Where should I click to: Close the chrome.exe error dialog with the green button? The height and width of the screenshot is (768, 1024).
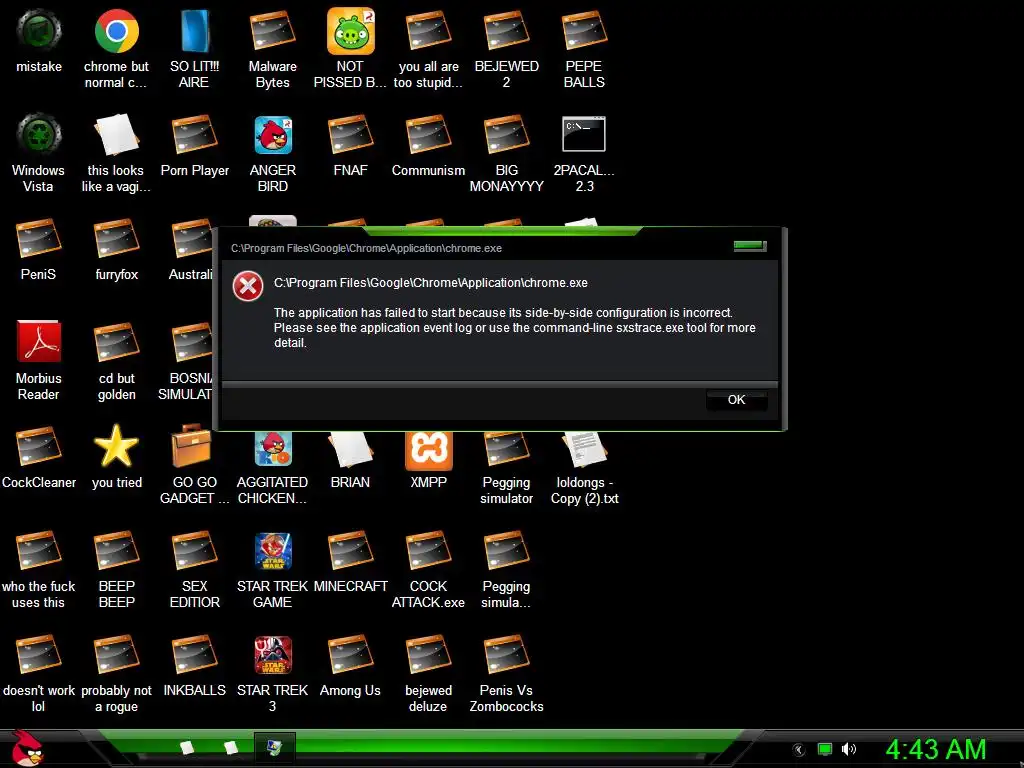[750, 246]
